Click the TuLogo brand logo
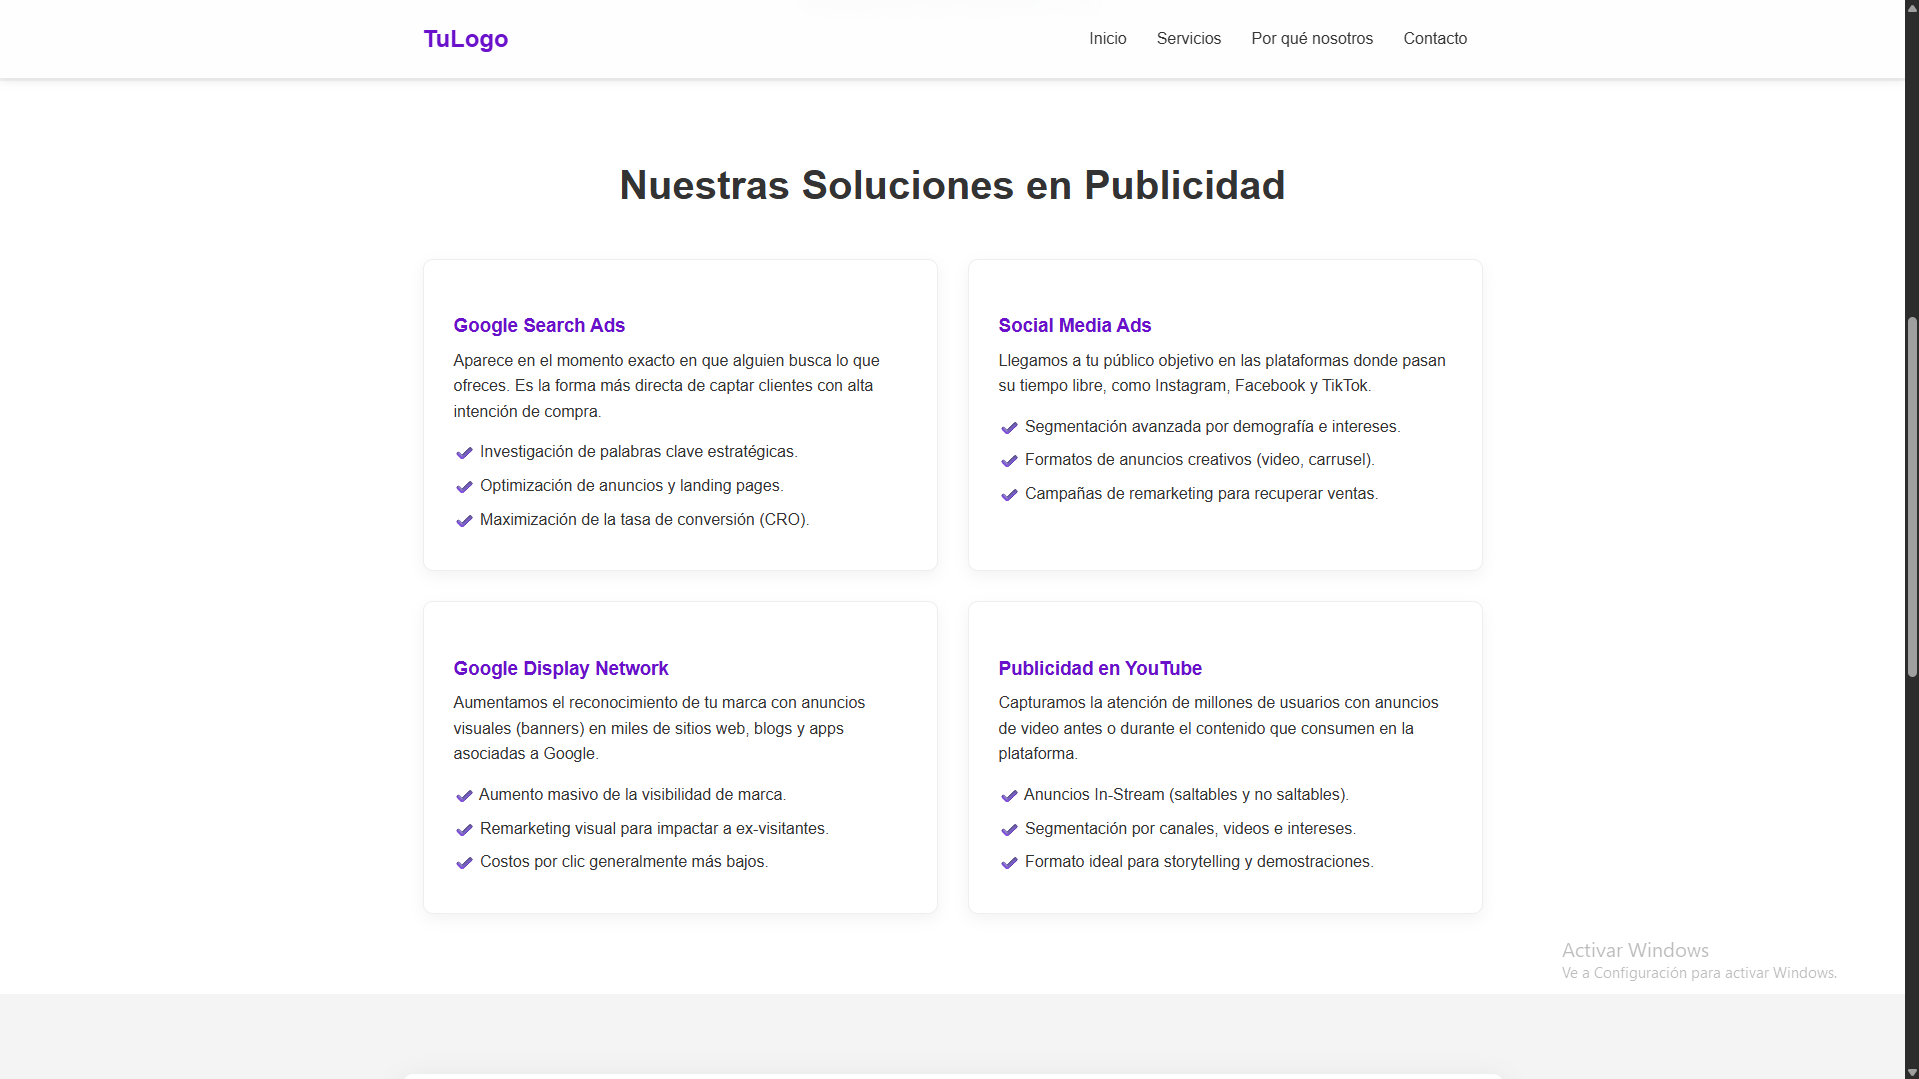 tap(465, 39)
